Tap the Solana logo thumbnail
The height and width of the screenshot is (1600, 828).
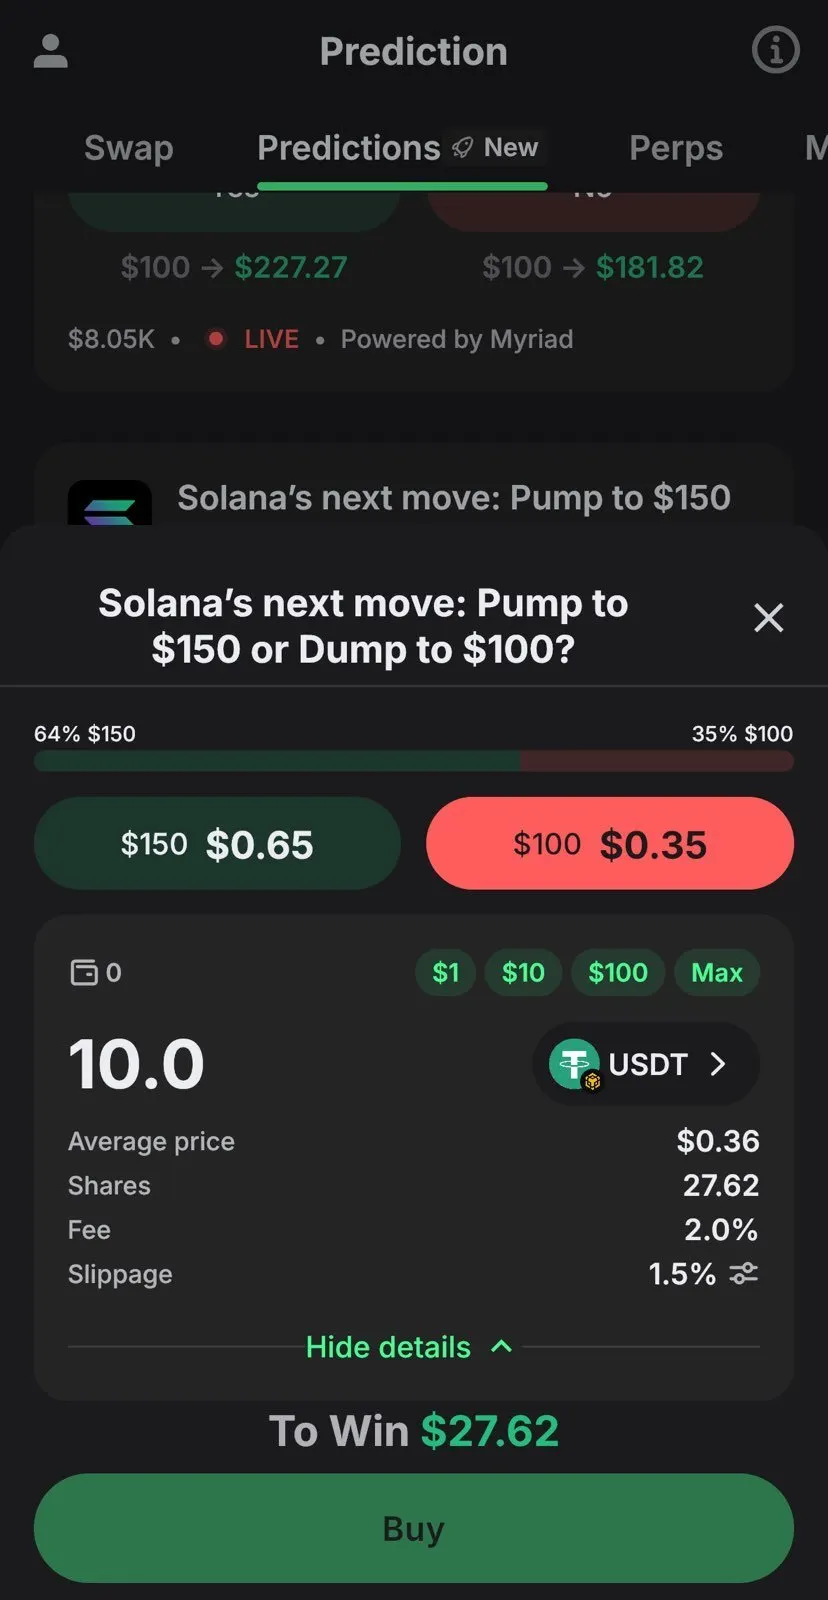(110, 505)
